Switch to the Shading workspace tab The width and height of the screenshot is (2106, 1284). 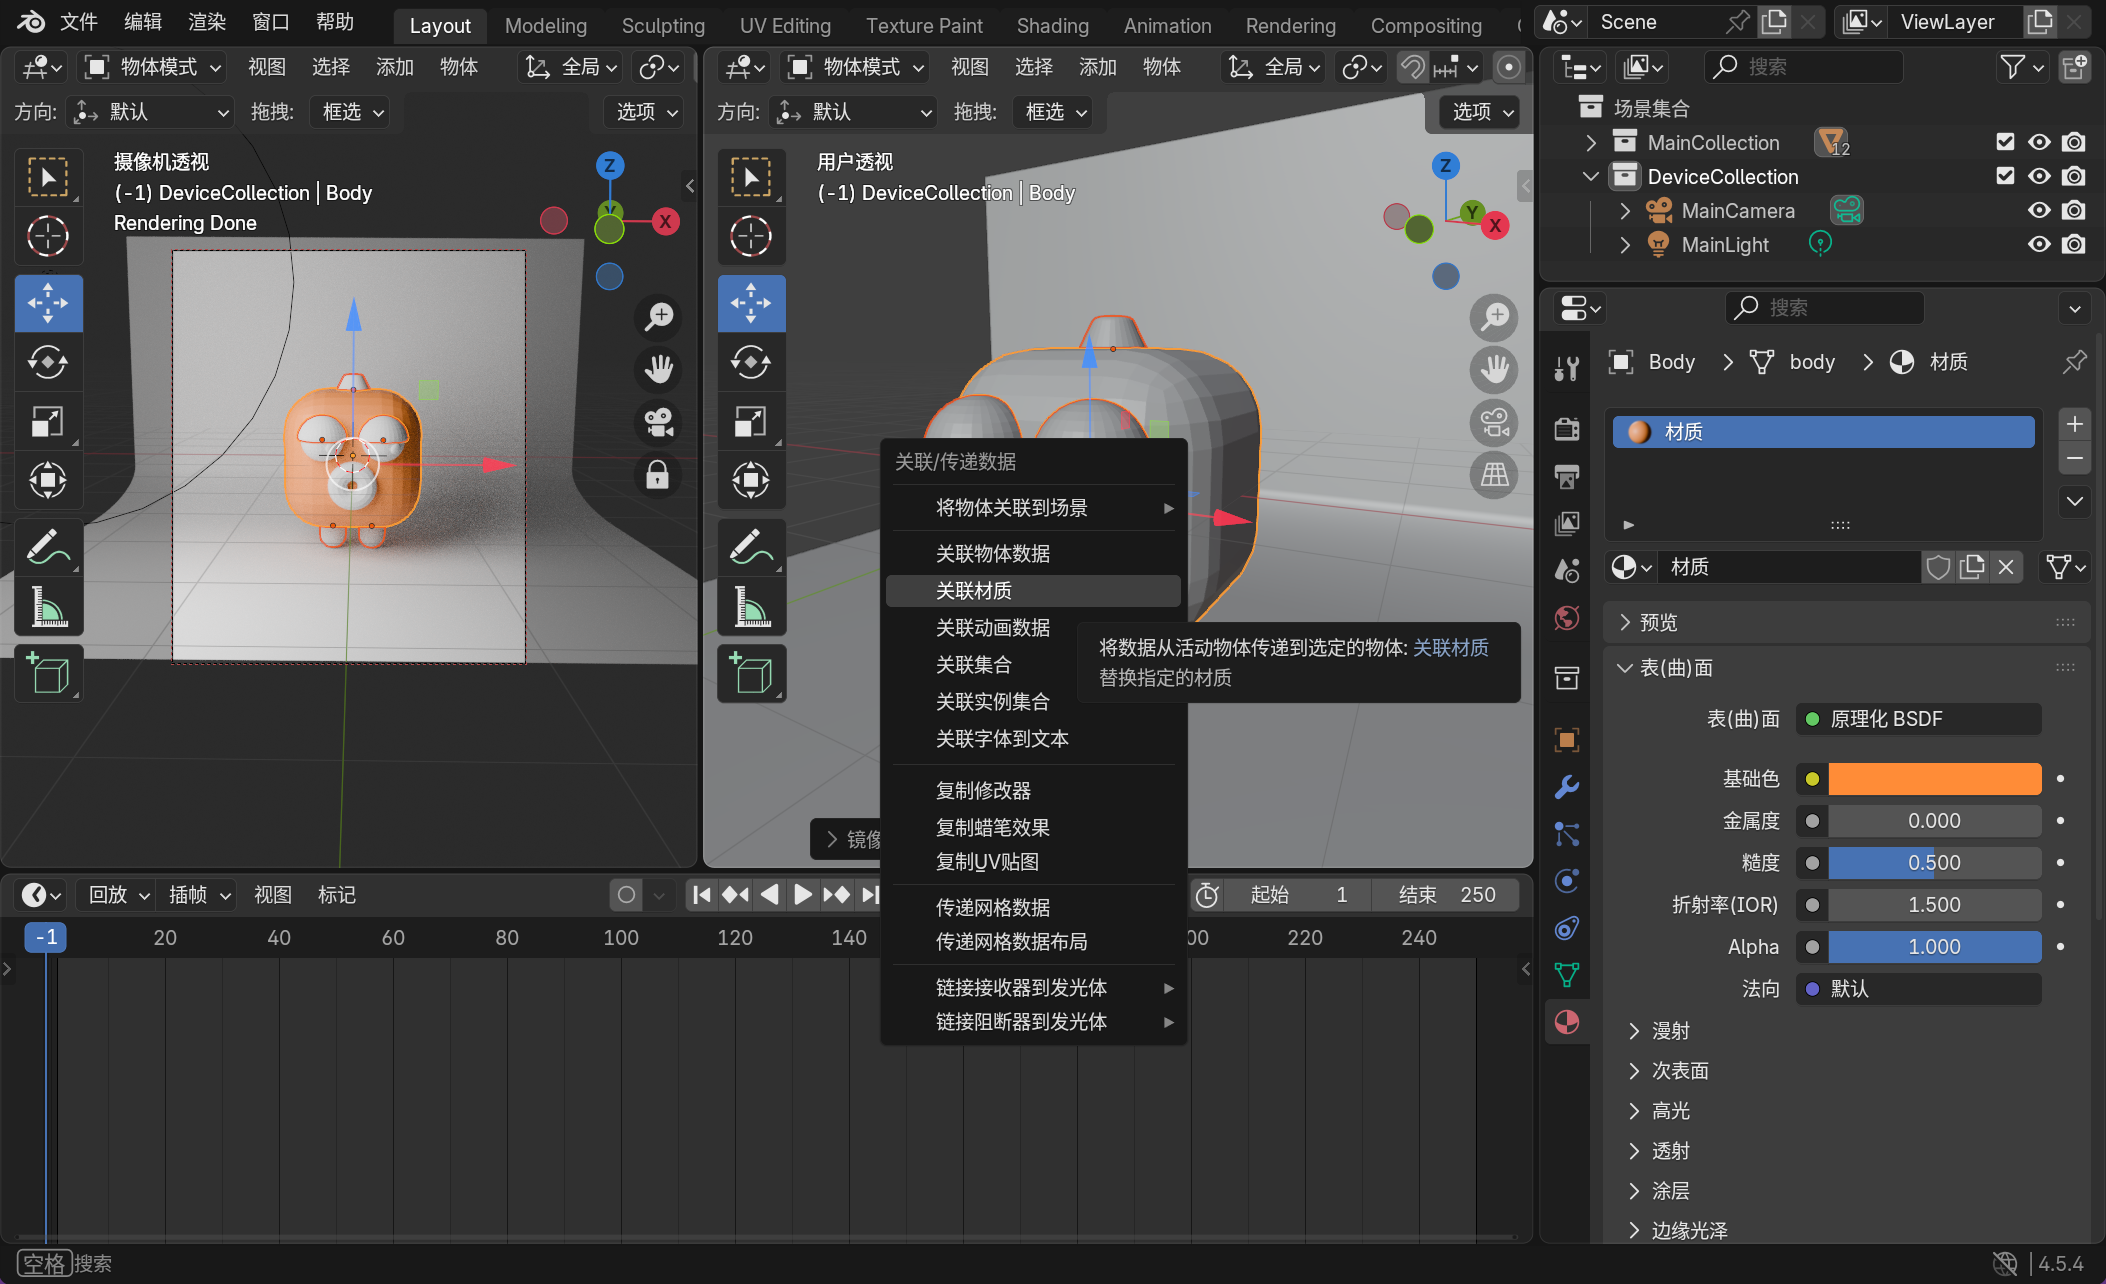(1052, 26)
